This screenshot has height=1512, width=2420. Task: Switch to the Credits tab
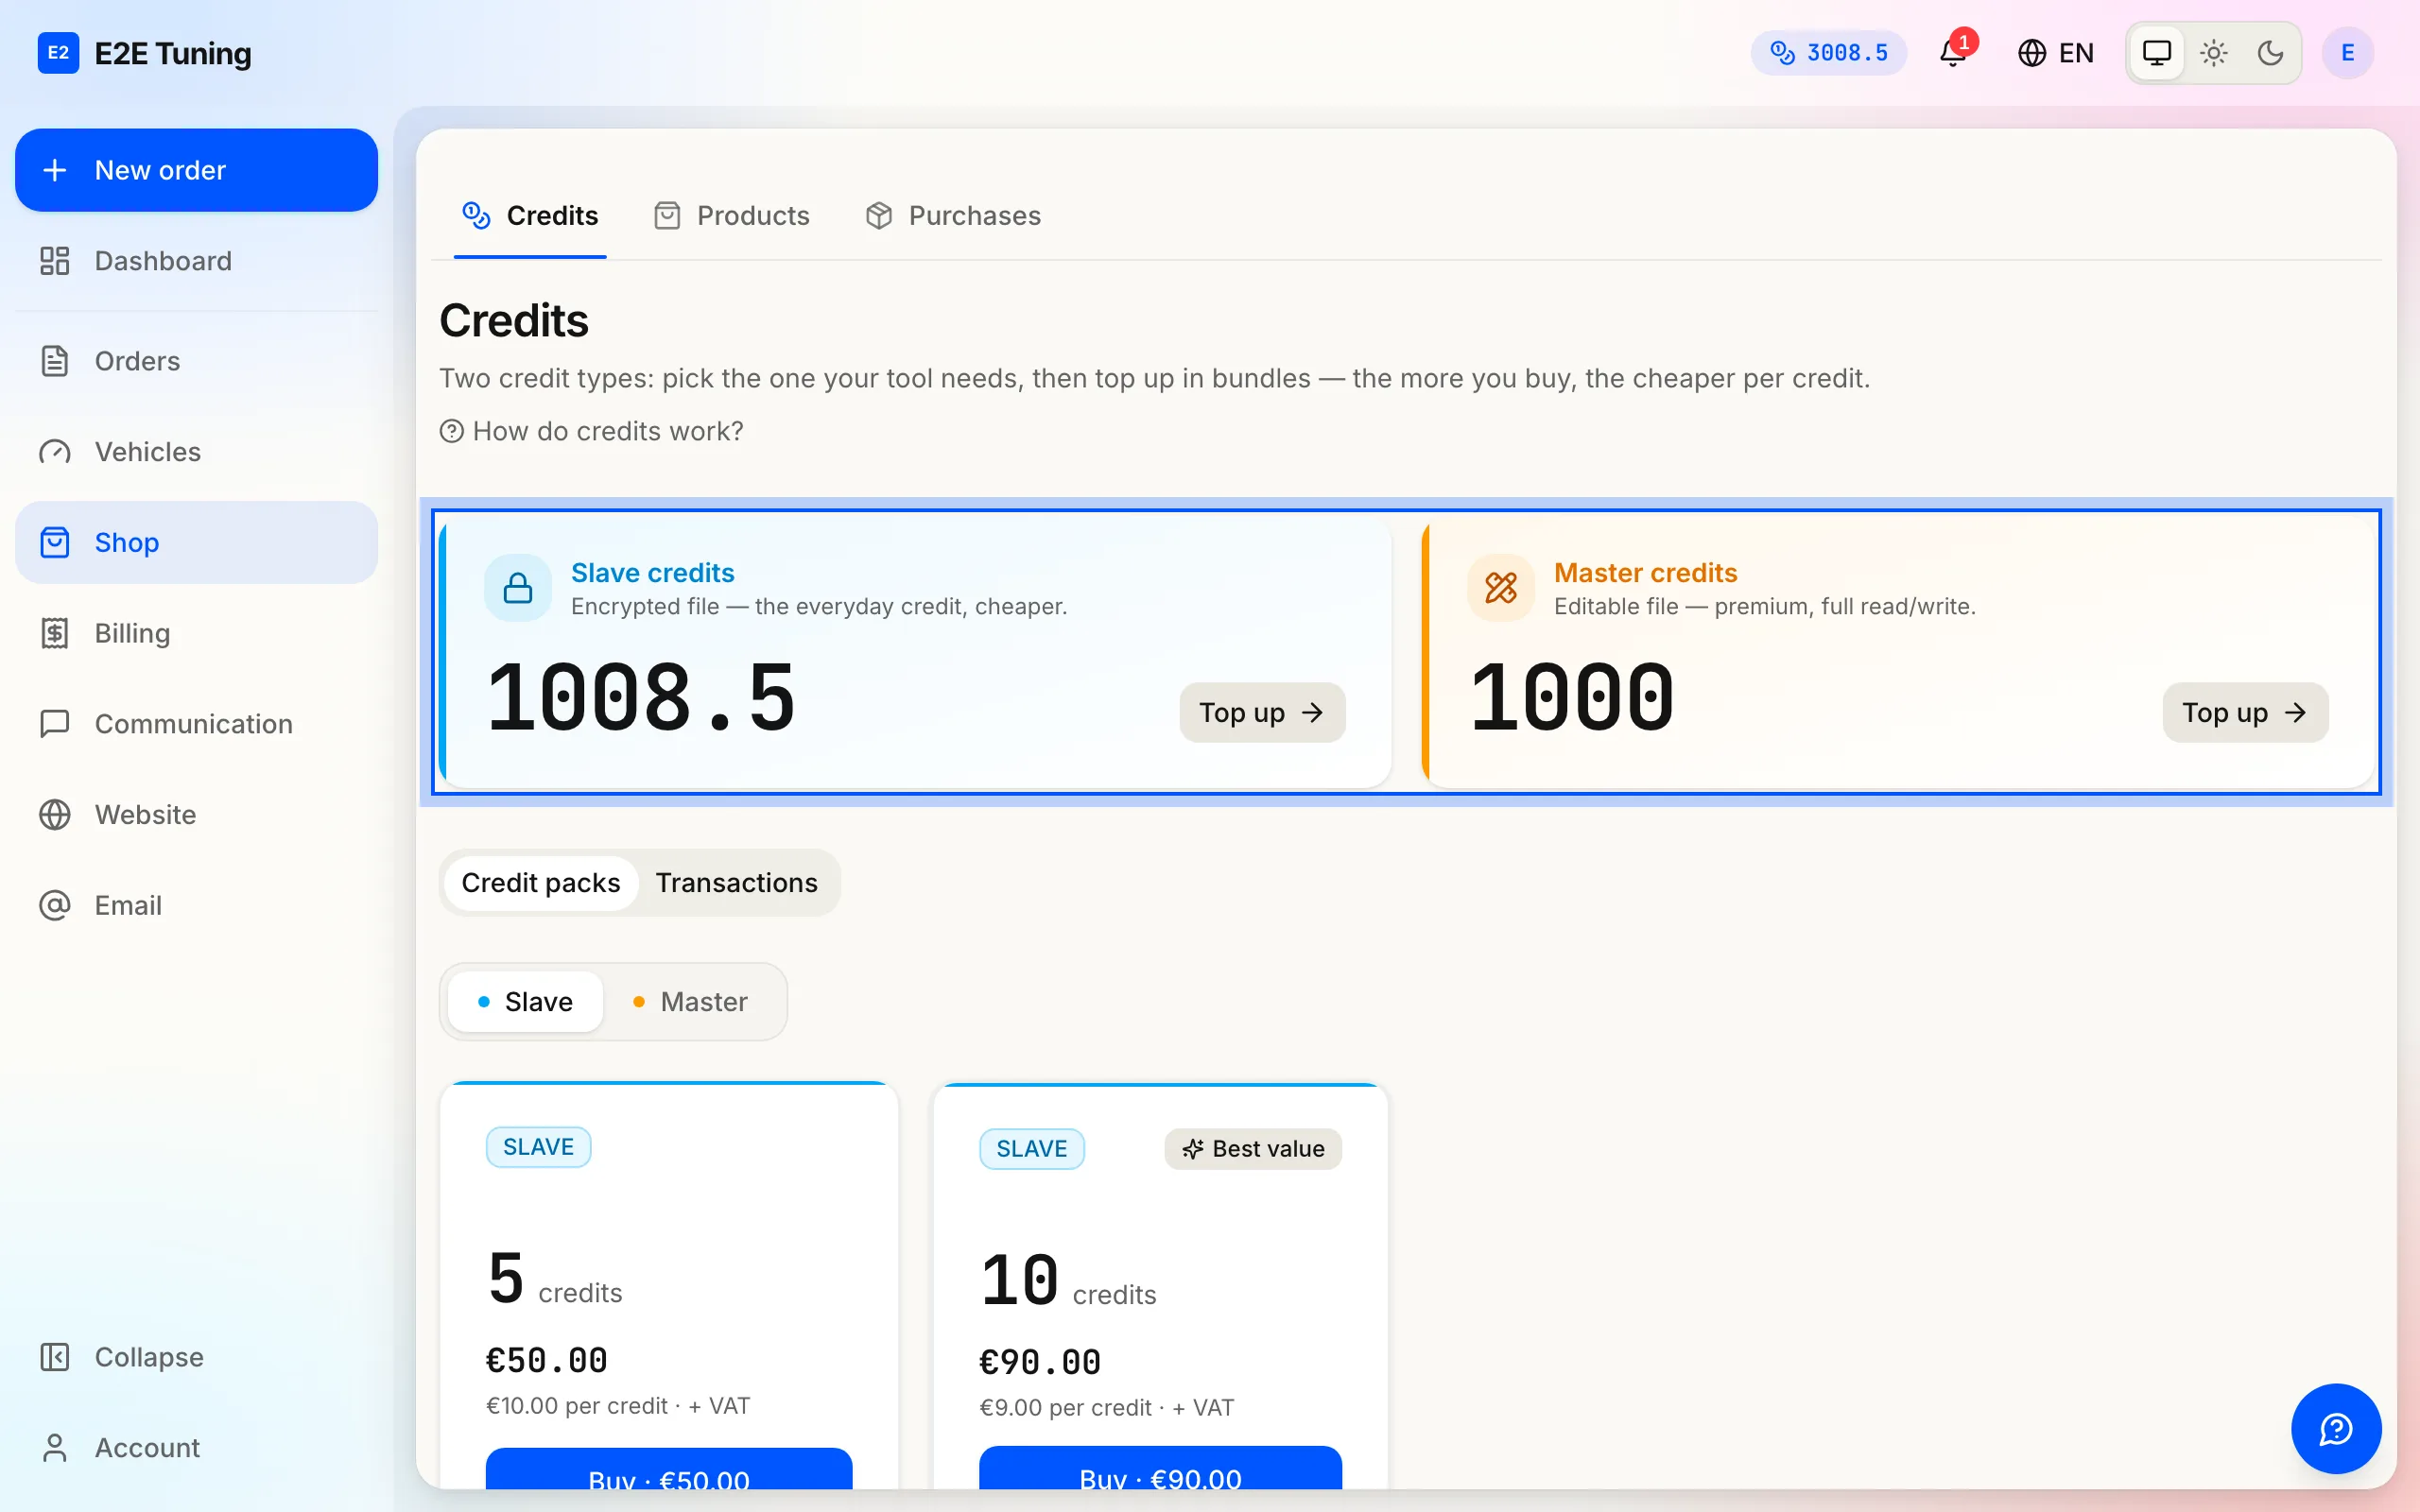(x=530, y=216)
